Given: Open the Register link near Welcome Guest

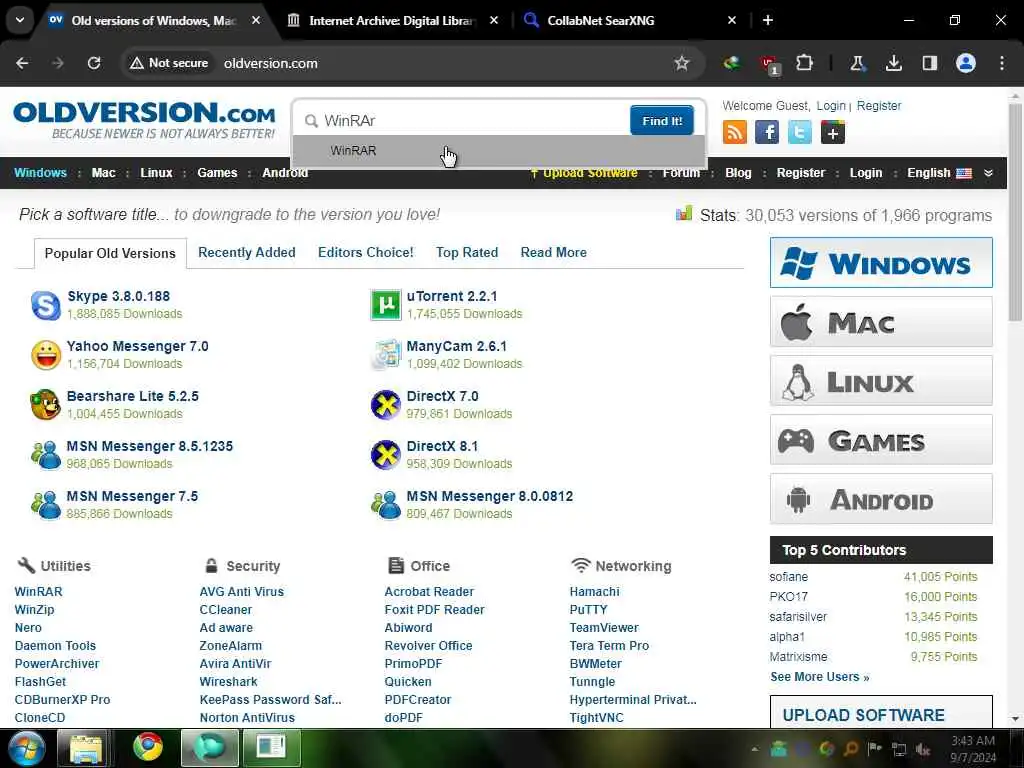Looking at the screenshot, I should click(x=878, y=106).
